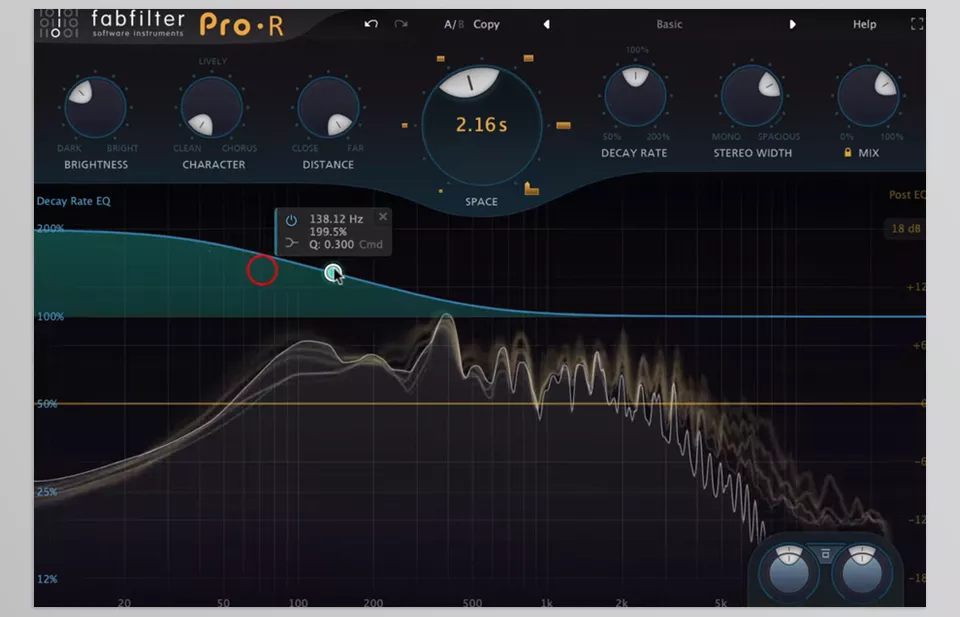The width and height of the screenshot is (960, 617).
Task: Toggle the Mix lock icon
Action: (847, 152)
